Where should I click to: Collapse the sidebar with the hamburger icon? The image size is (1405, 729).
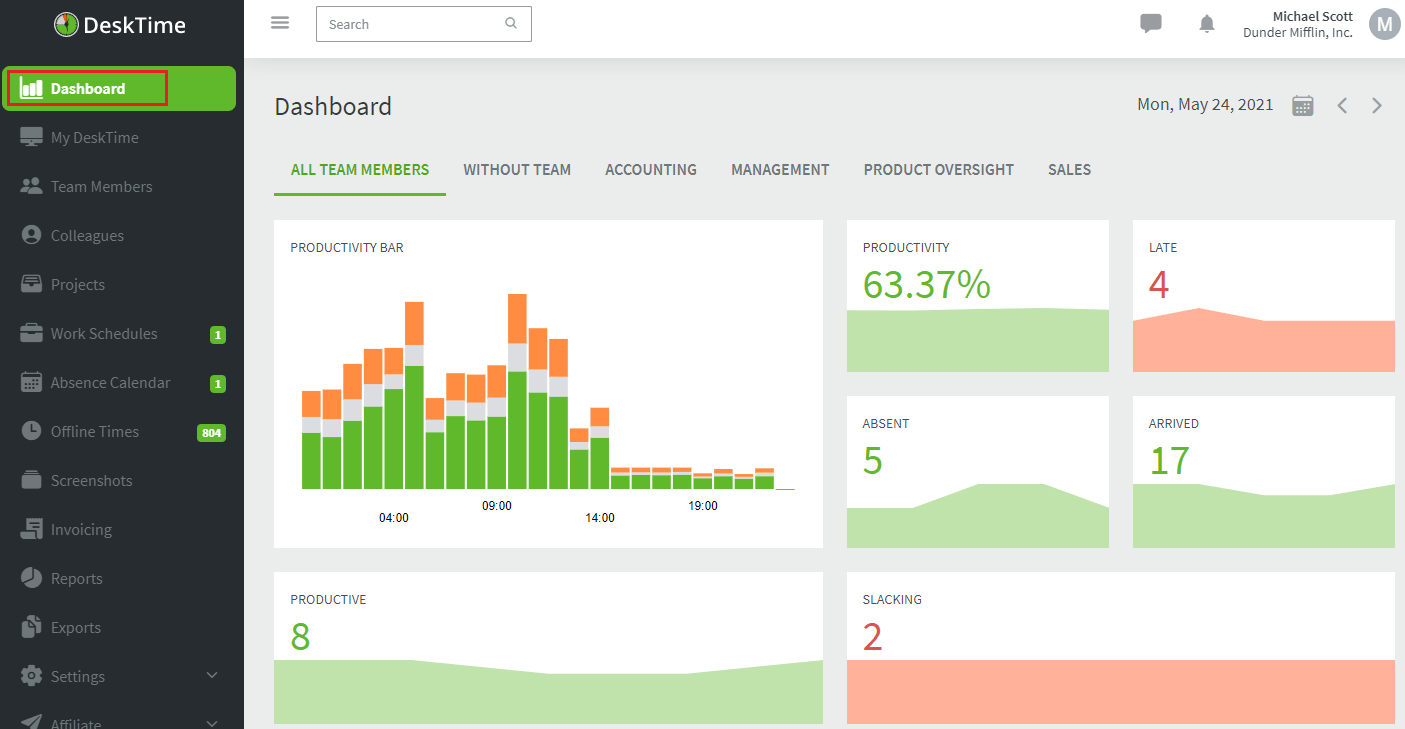pos(280,22)
